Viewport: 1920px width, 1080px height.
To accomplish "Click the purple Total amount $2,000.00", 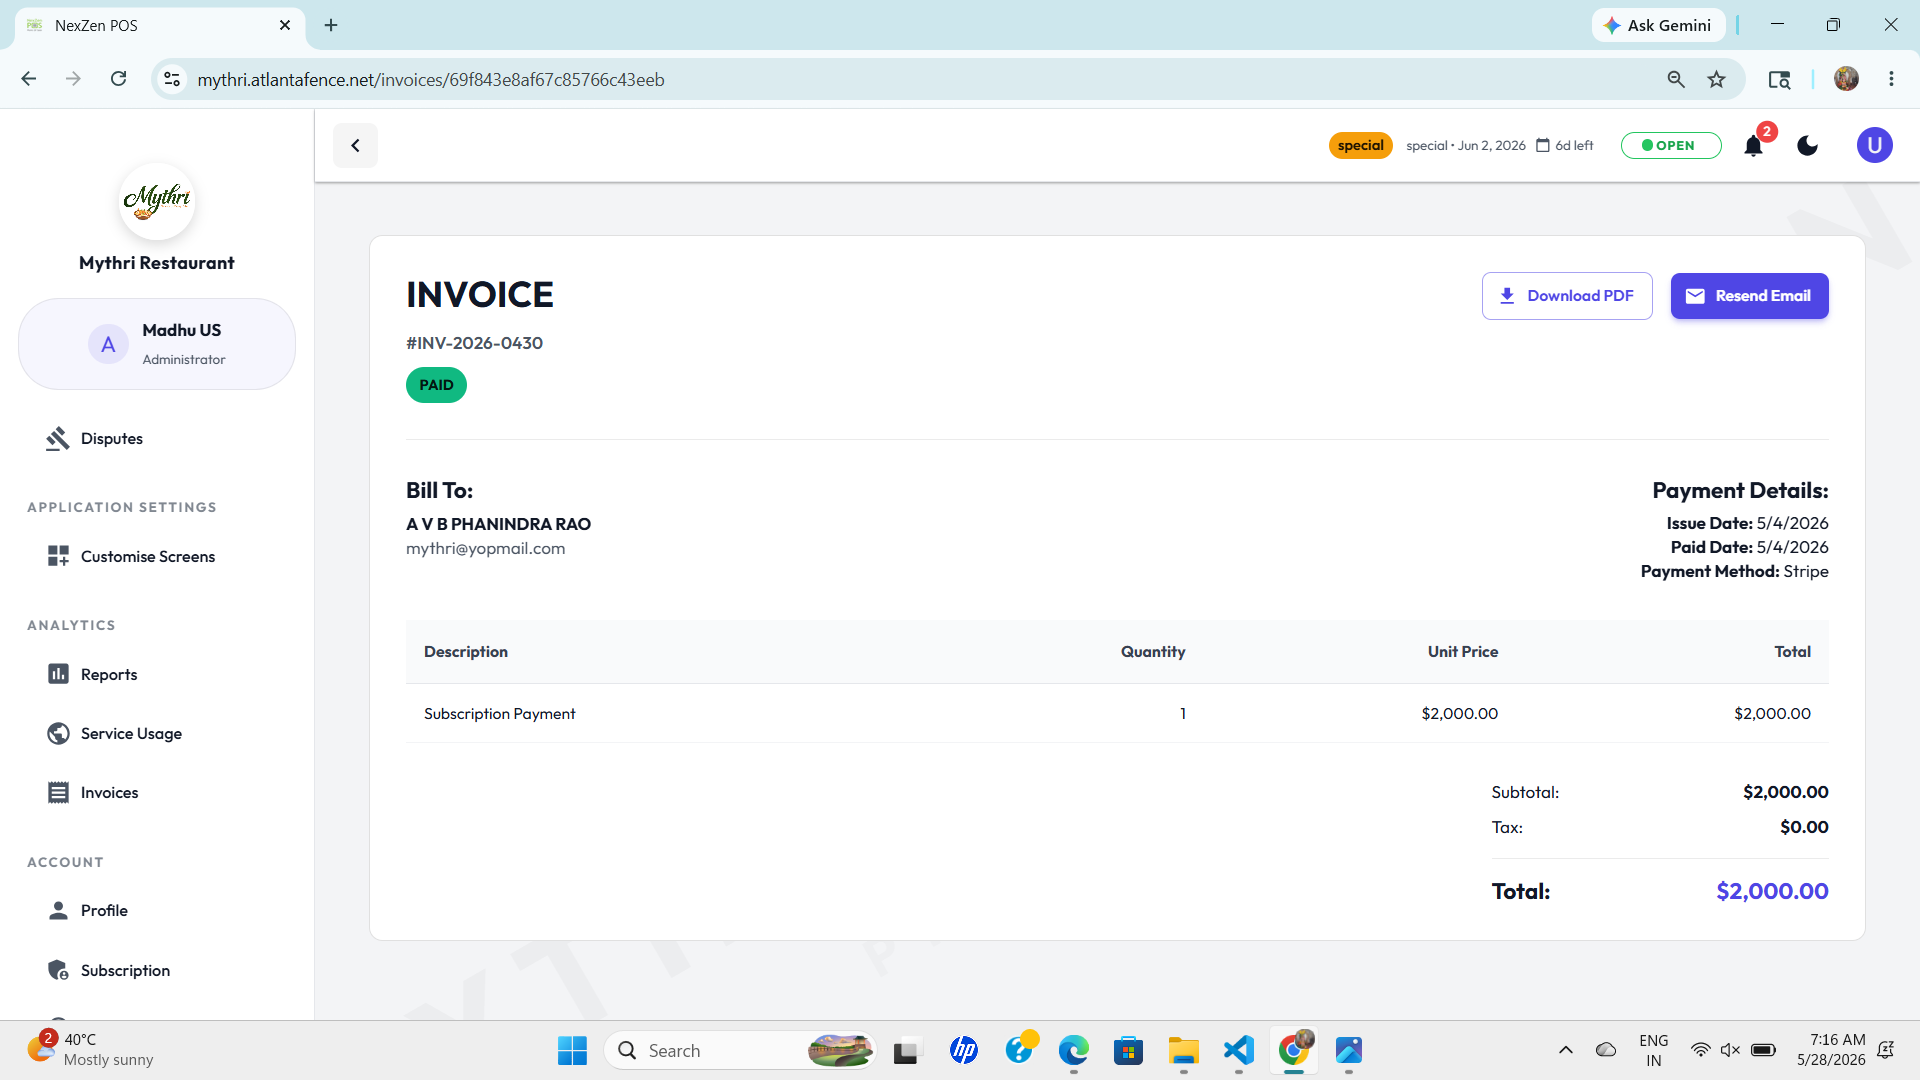I will pos(1772,891).
